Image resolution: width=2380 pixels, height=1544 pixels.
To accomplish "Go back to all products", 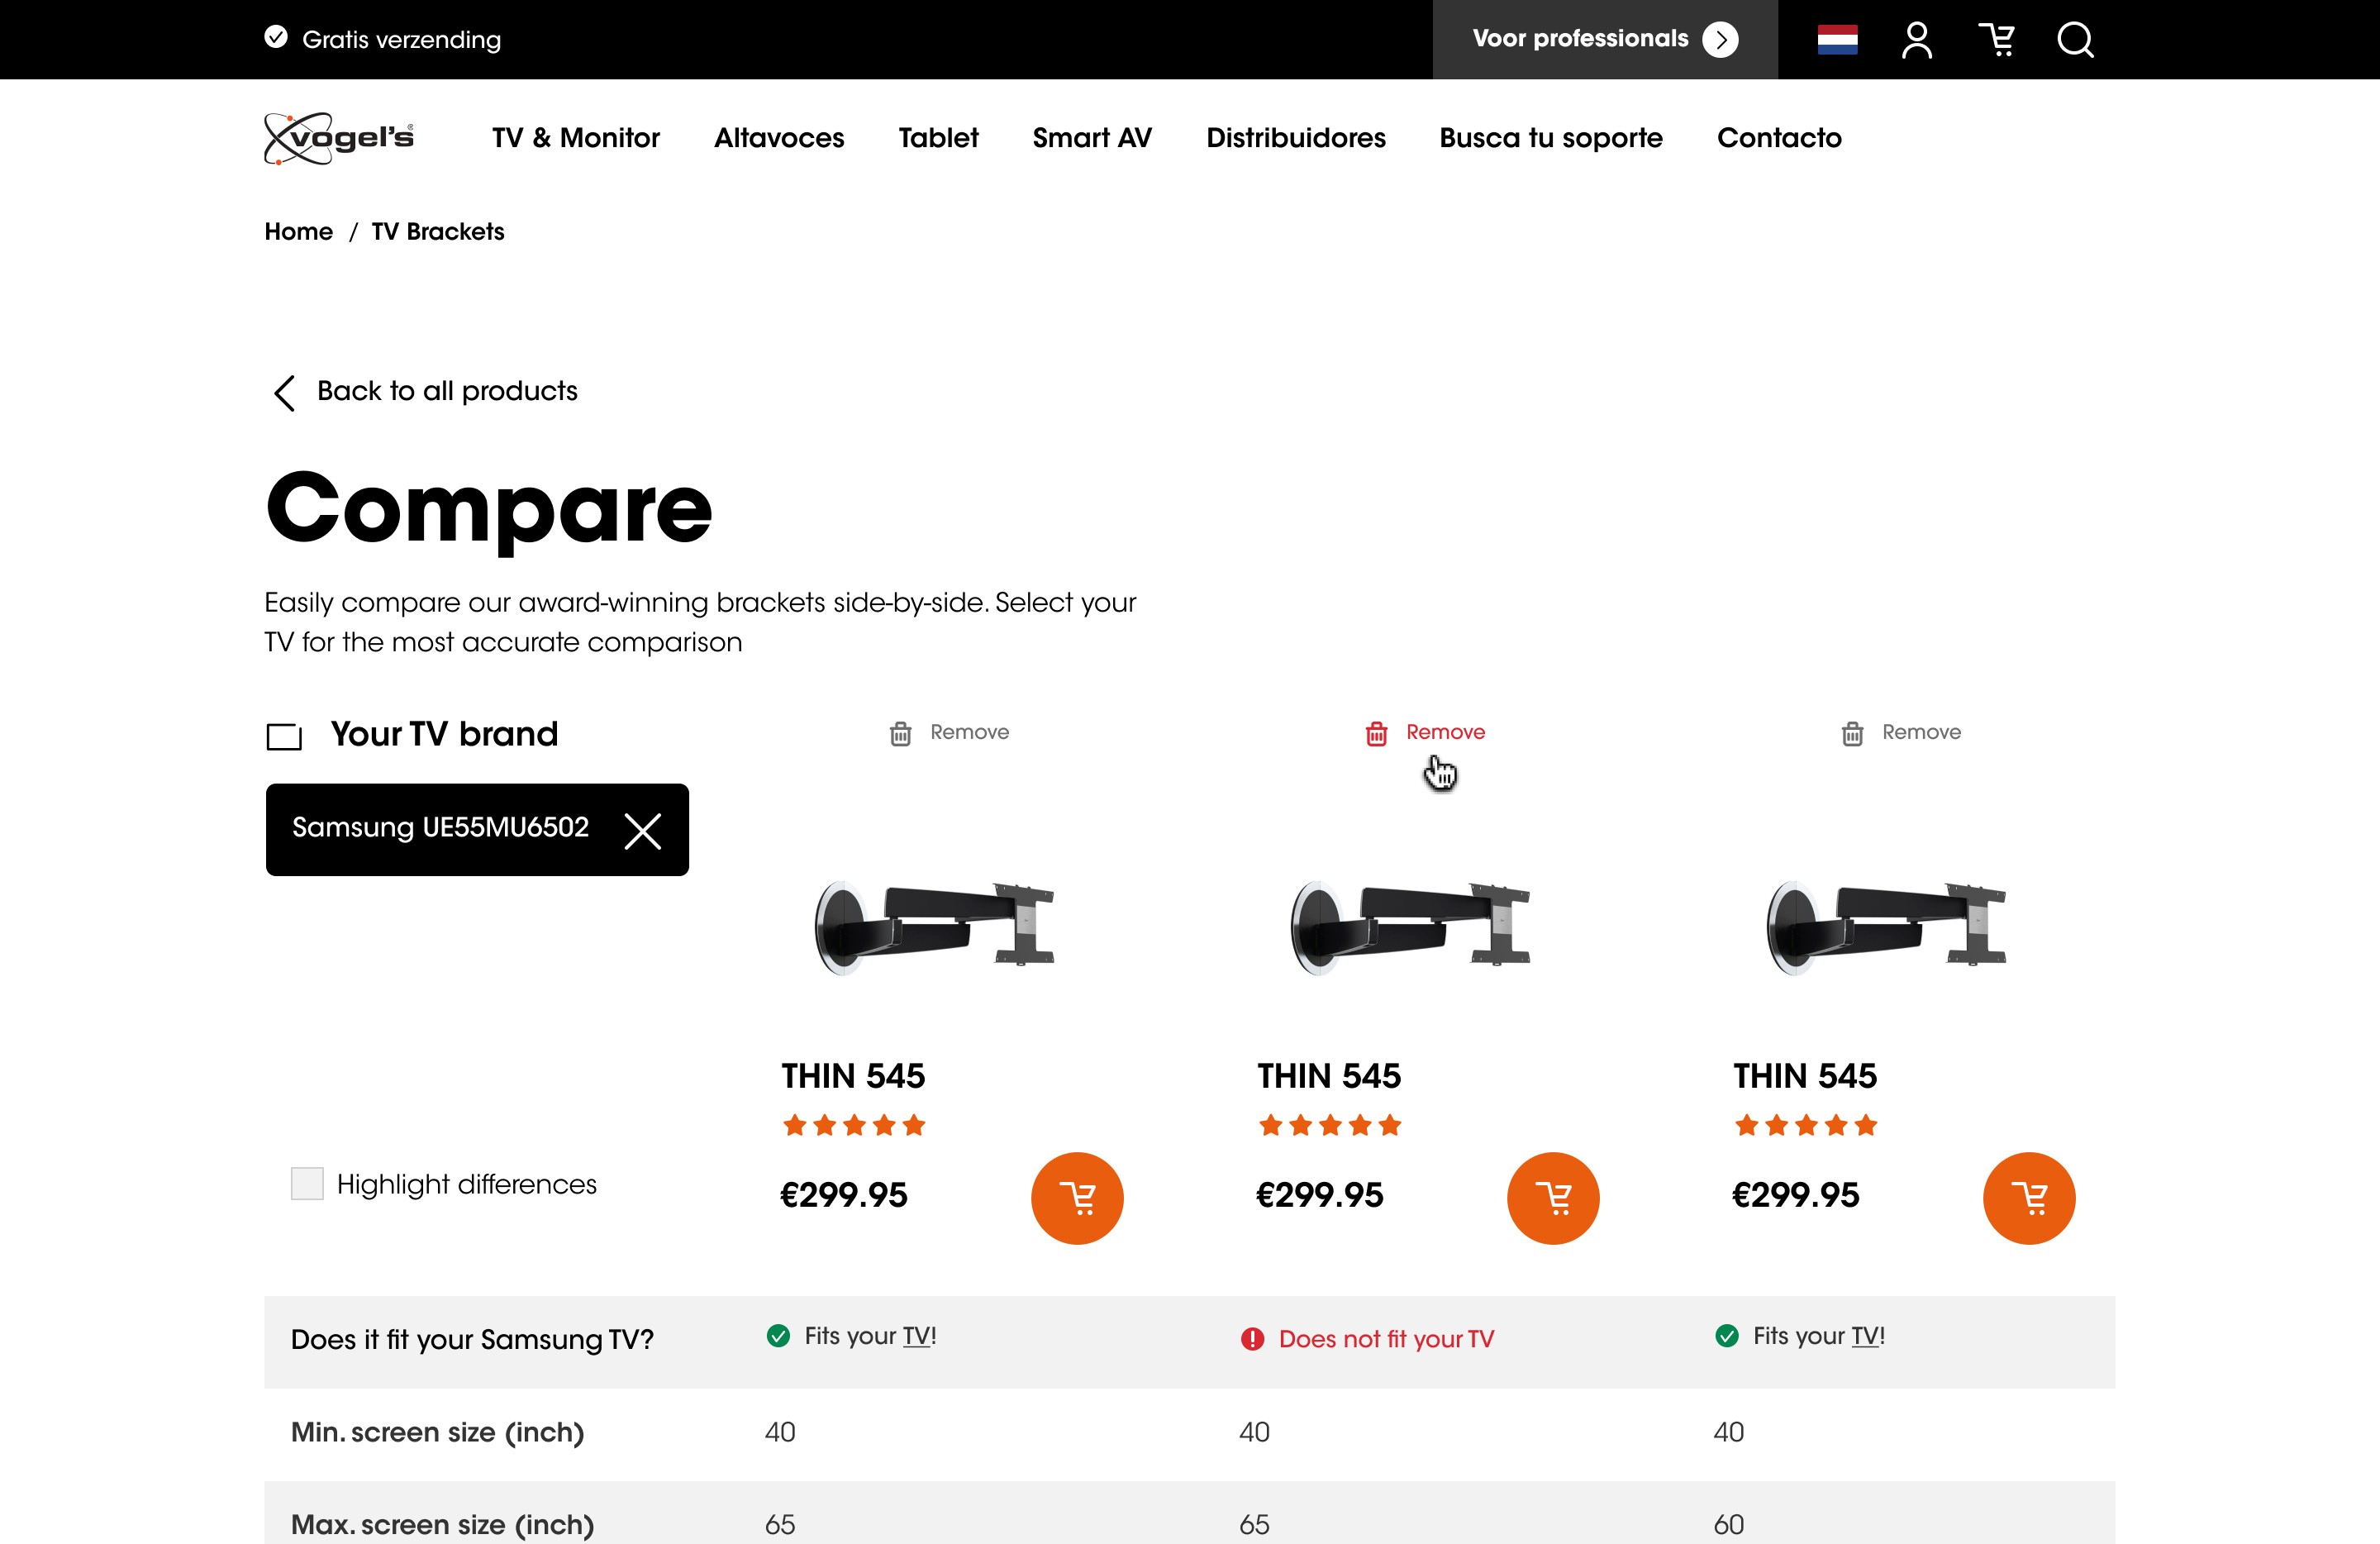I will click(x=426, y=391).
